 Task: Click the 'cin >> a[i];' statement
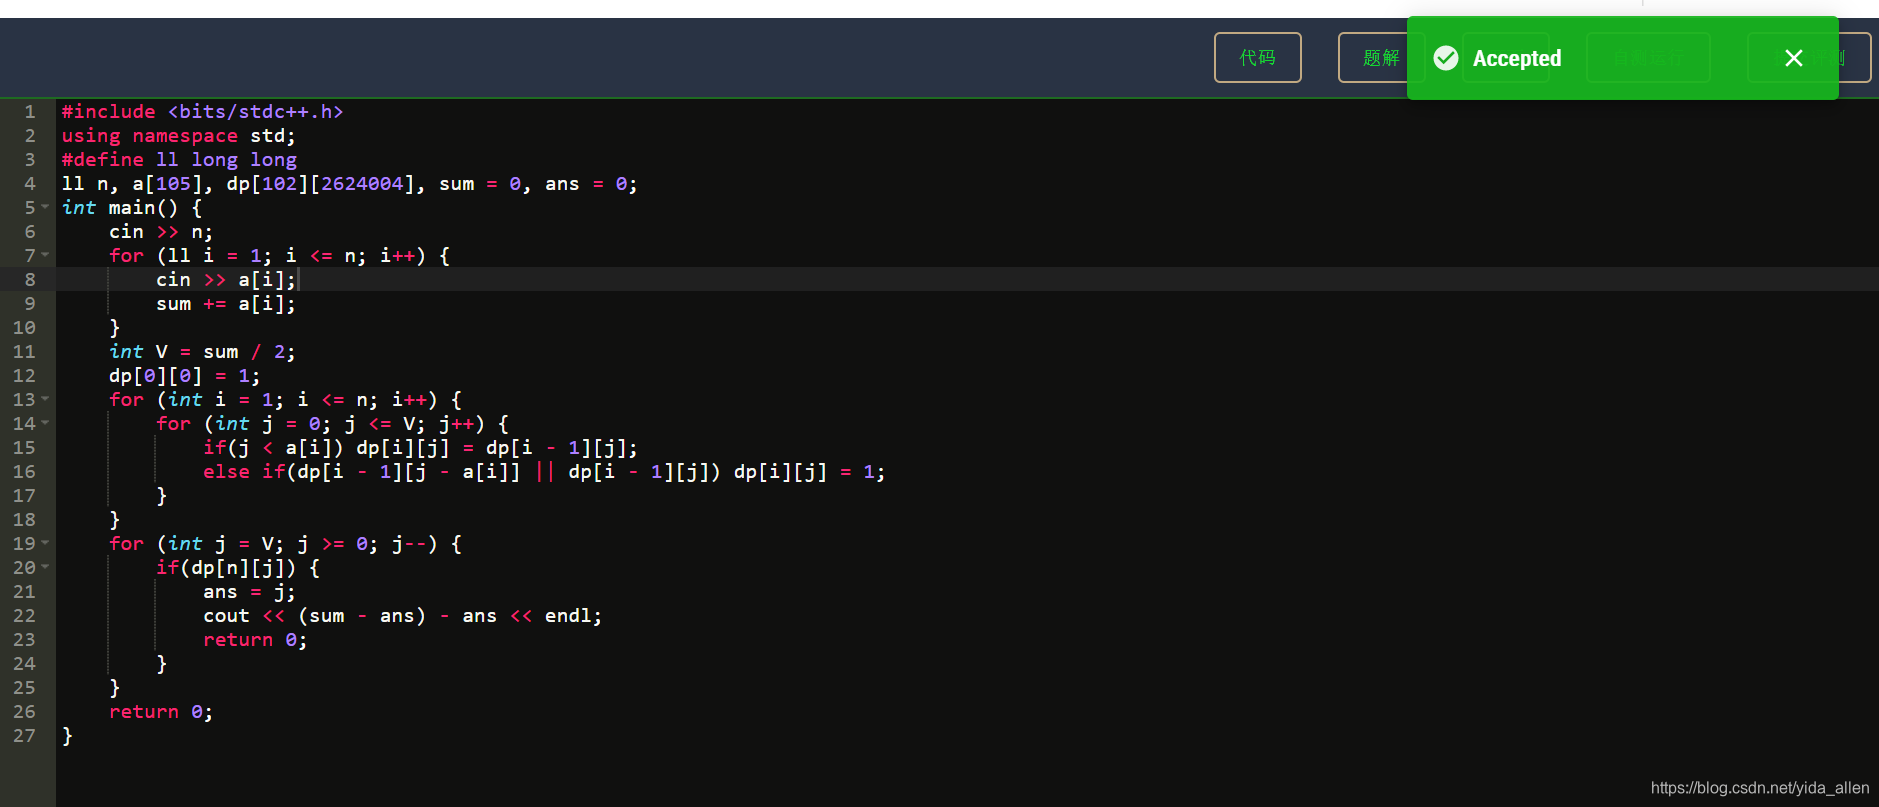(226, 279)
